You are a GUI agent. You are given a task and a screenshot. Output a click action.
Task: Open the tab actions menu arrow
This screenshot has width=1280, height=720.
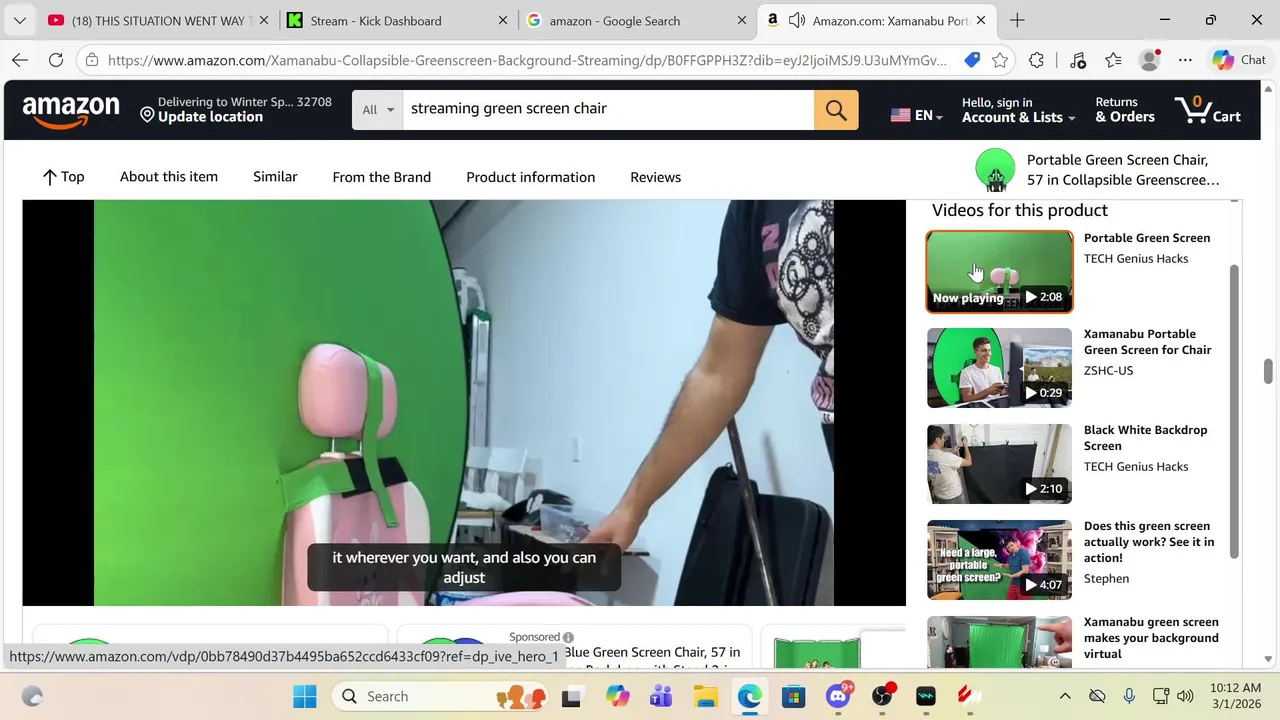pyautogui.click(x=20, y=20)
